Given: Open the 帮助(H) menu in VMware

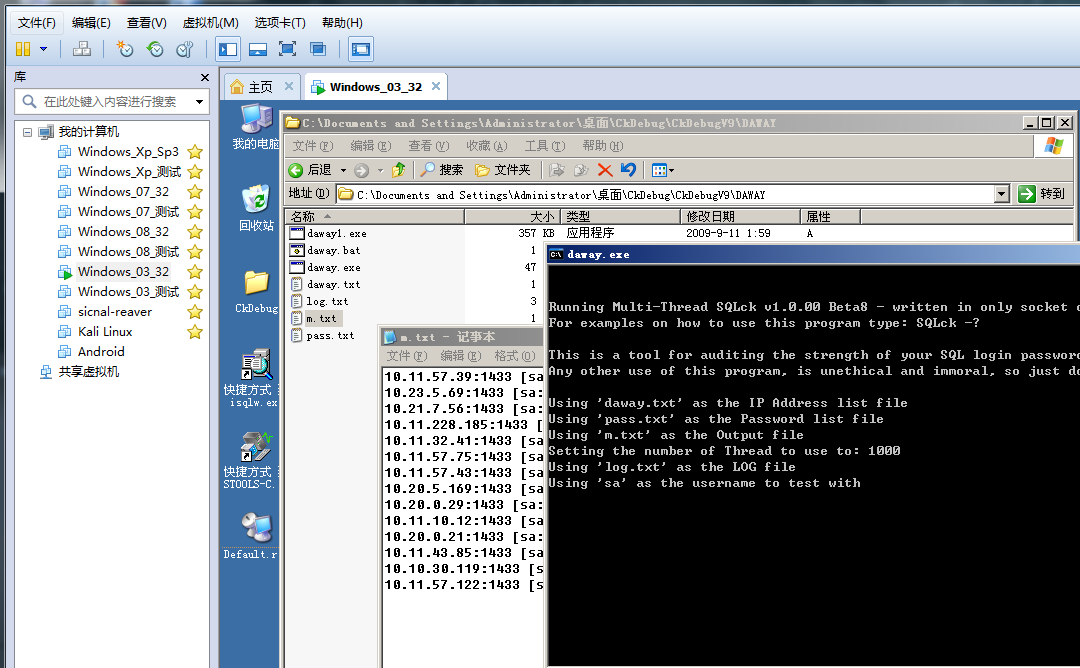Looking at the screenshot, I should tap(342, 23).
